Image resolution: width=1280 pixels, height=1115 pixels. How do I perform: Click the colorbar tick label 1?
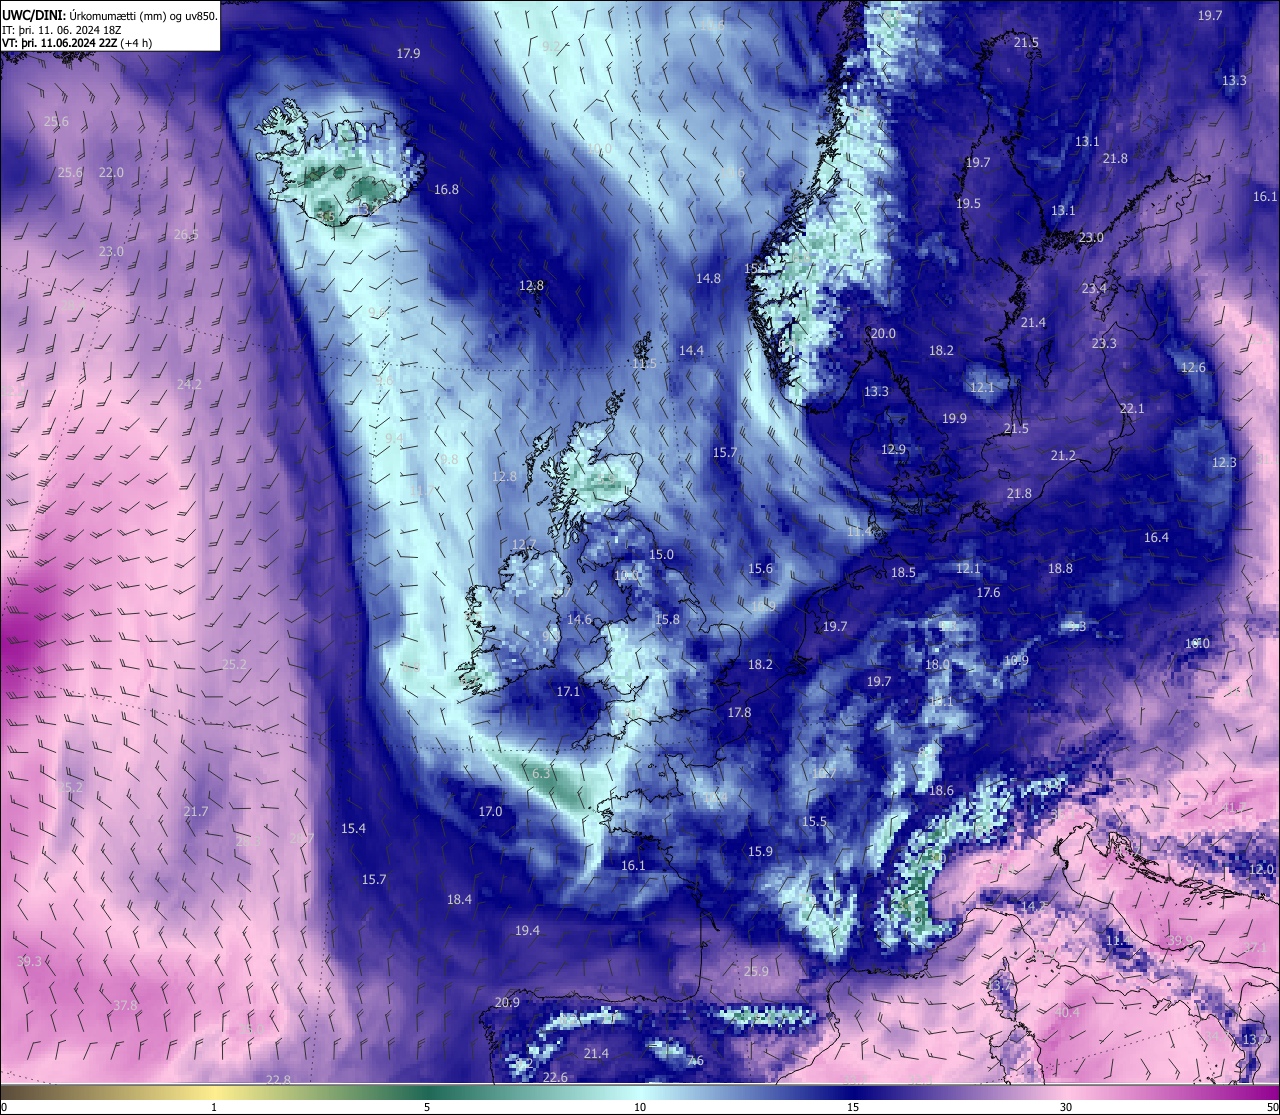214,1107
